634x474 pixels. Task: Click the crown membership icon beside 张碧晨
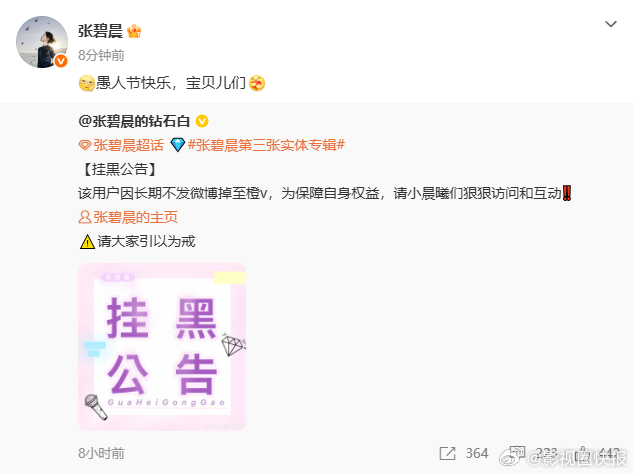(x=134, y=31)
